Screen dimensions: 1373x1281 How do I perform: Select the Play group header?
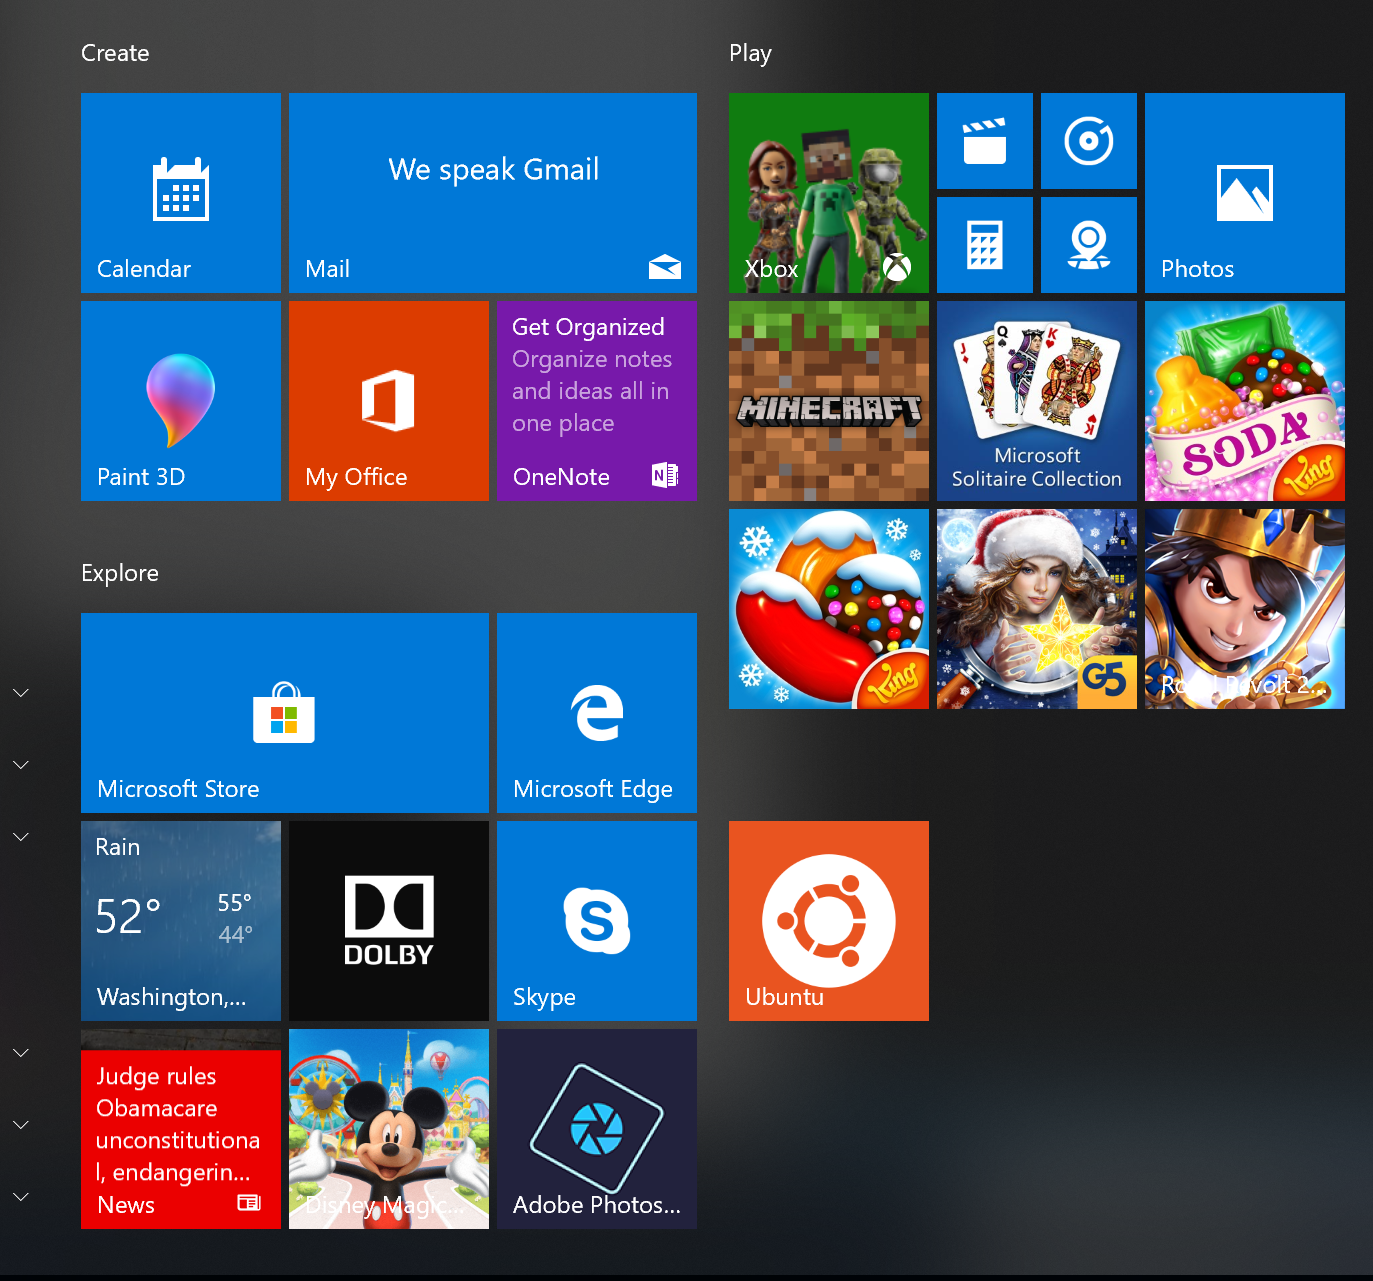pos(750,53)
